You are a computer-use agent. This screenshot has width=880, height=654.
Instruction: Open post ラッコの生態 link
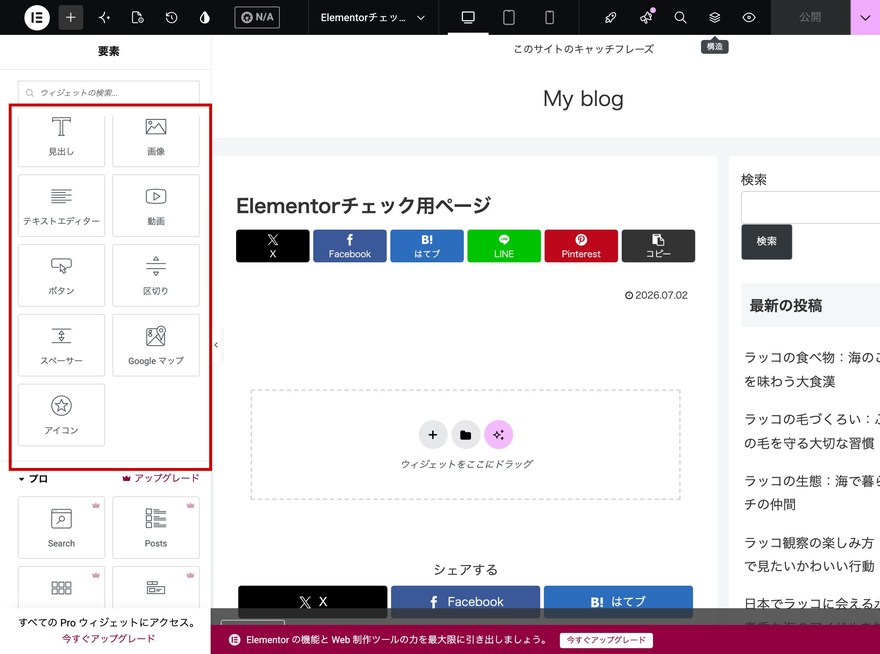point(812,492)
